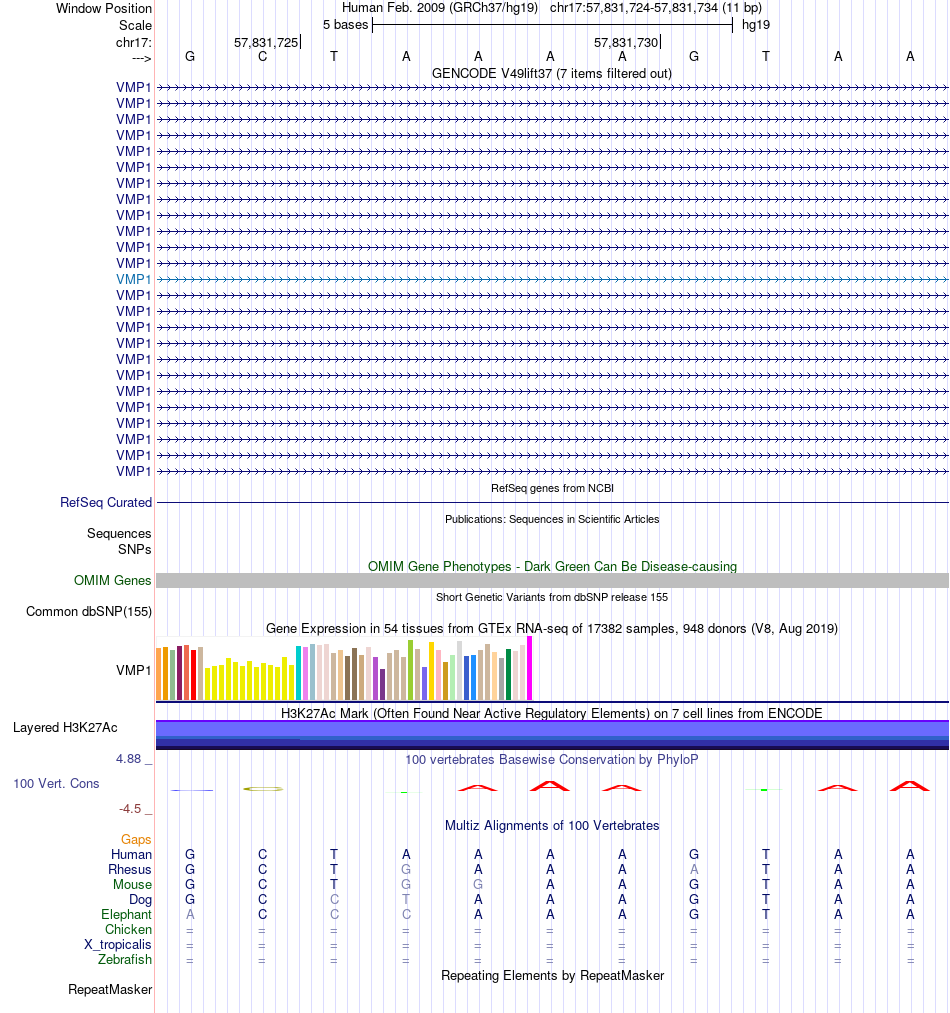Click the 'RefSeq genes from NCBI' title
950x1013 pixels.
(553, 488)
